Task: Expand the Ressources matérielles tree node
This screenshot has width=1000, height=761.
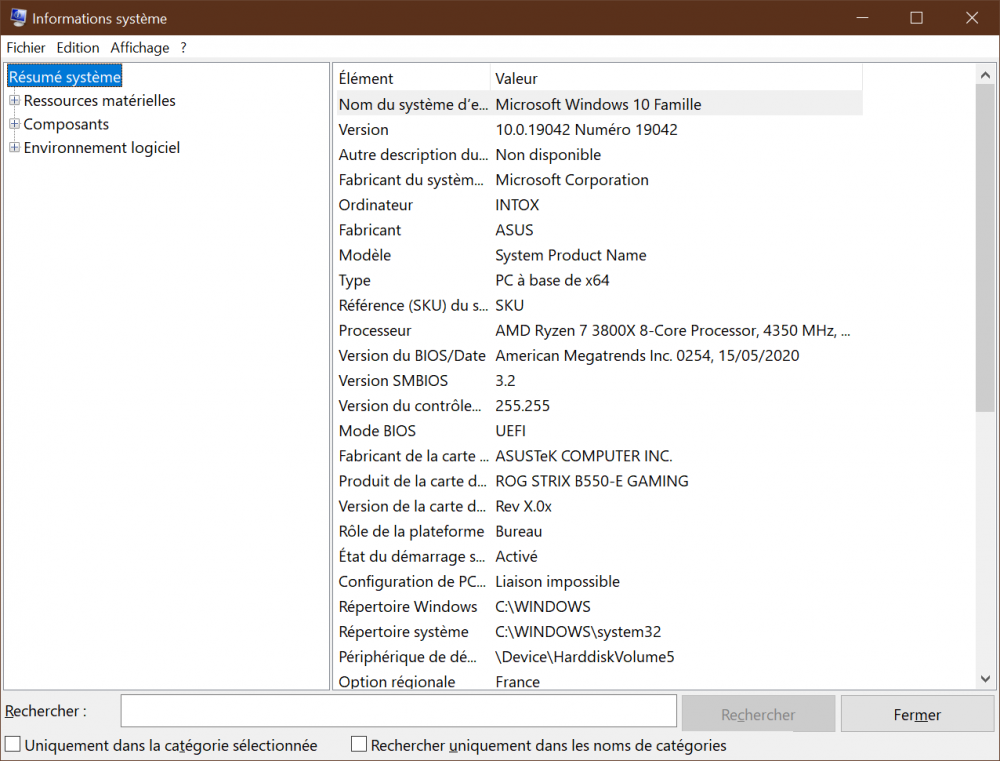Action: (x=14, y=100)
